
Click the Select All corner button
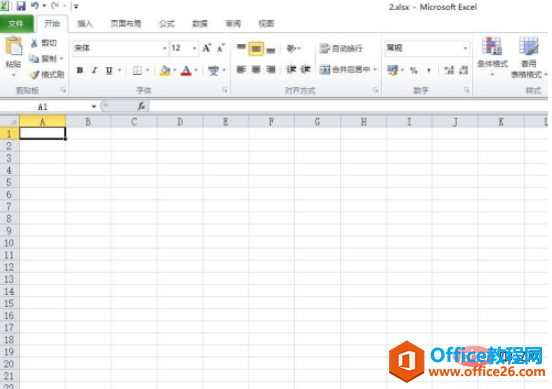tap(10, 122)
